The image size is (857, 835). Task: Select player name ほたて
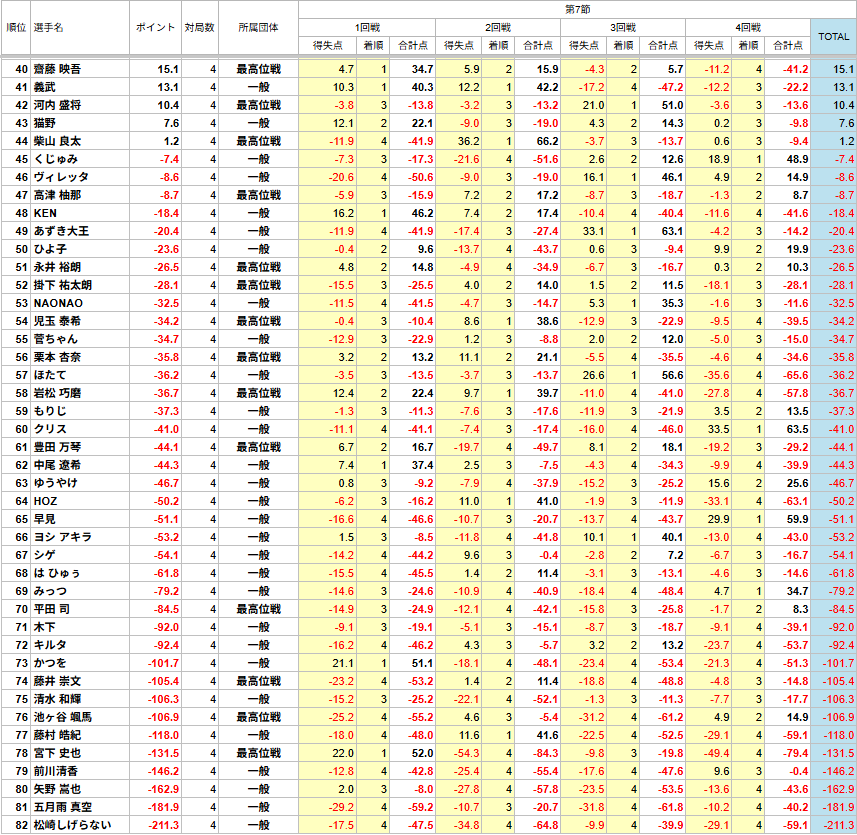pos(50,375)
